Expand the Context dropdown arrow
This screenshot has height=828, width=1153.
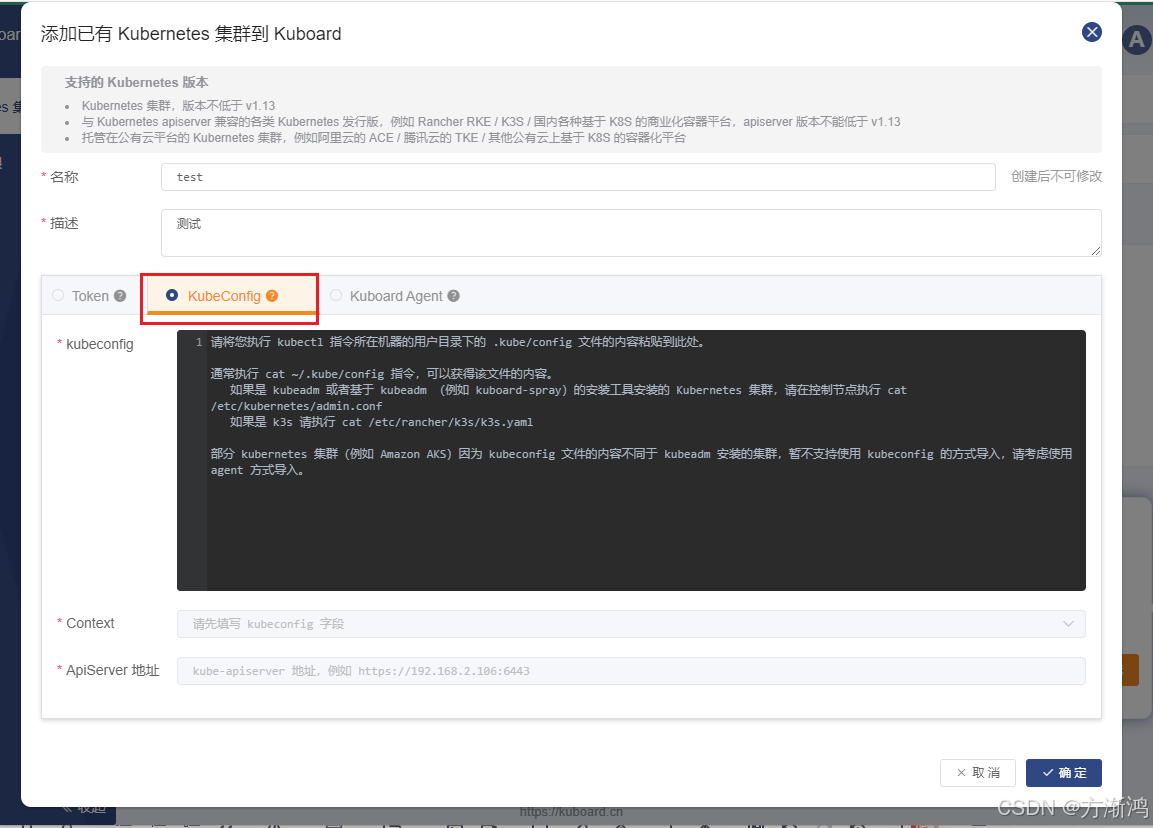(x=1068, y=624)
